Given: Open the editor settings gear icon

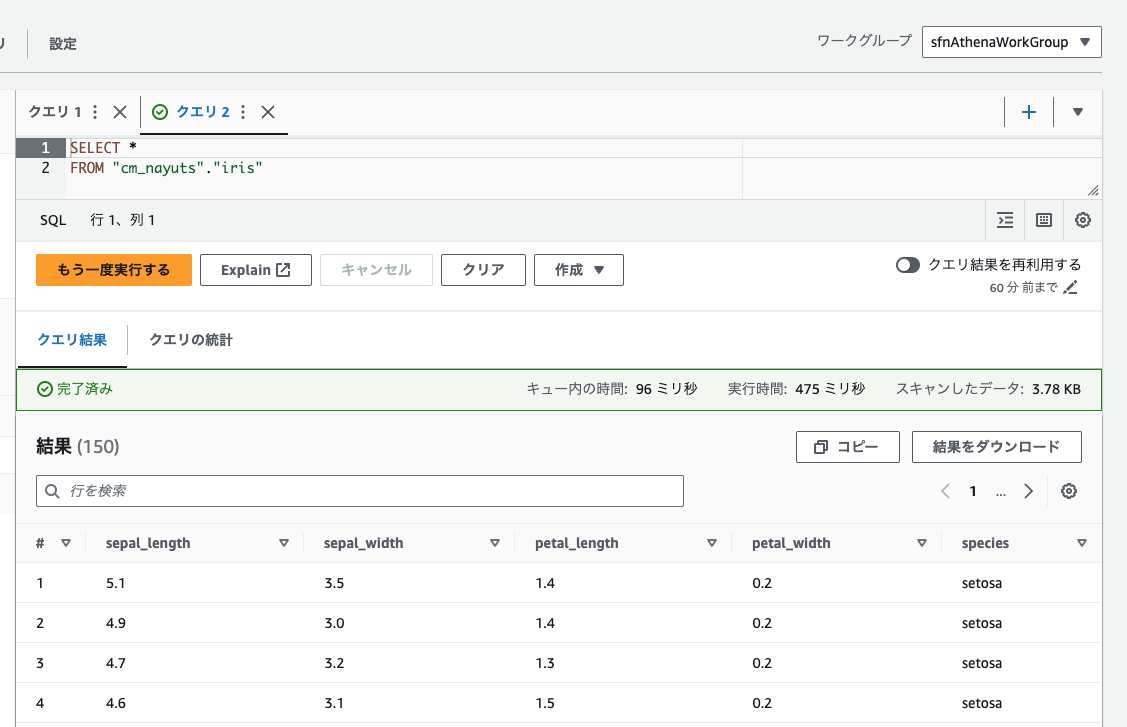Looking at the screenshot, I should tap(1083, 219).
